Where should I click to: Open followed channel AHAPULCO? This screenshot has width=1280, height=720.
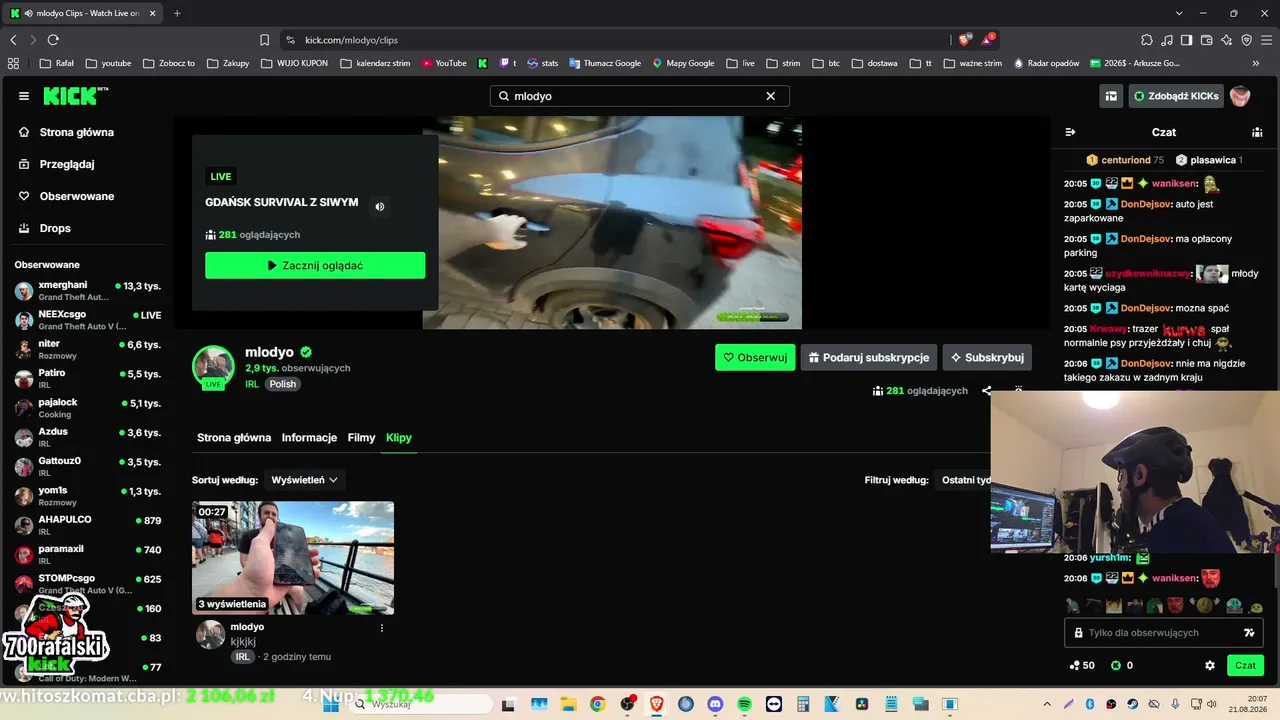(88, 525)
